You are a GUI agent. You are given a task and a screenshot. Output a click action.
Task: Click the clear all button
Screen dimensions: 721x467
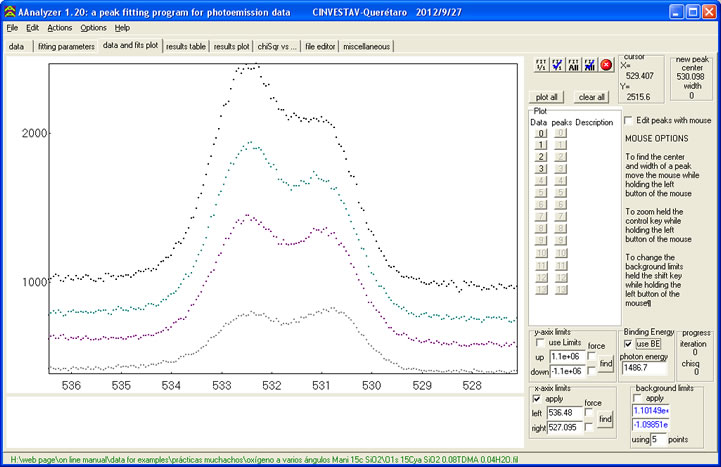[593, 97]
